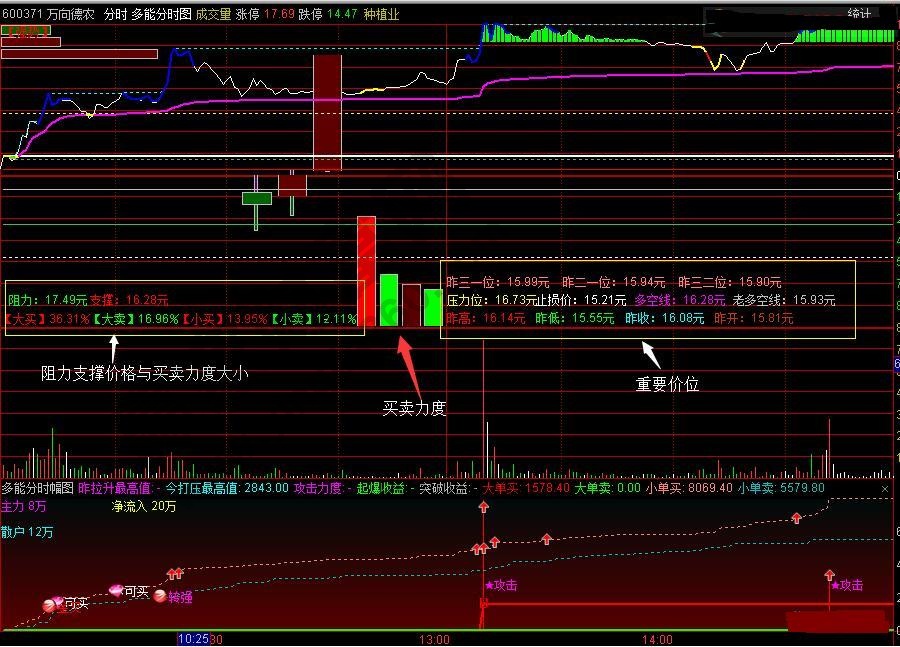The width and height of the screenshot is (900, 647).
Task: Click the stock name 600371 万向德农
Action: point(48,14)
